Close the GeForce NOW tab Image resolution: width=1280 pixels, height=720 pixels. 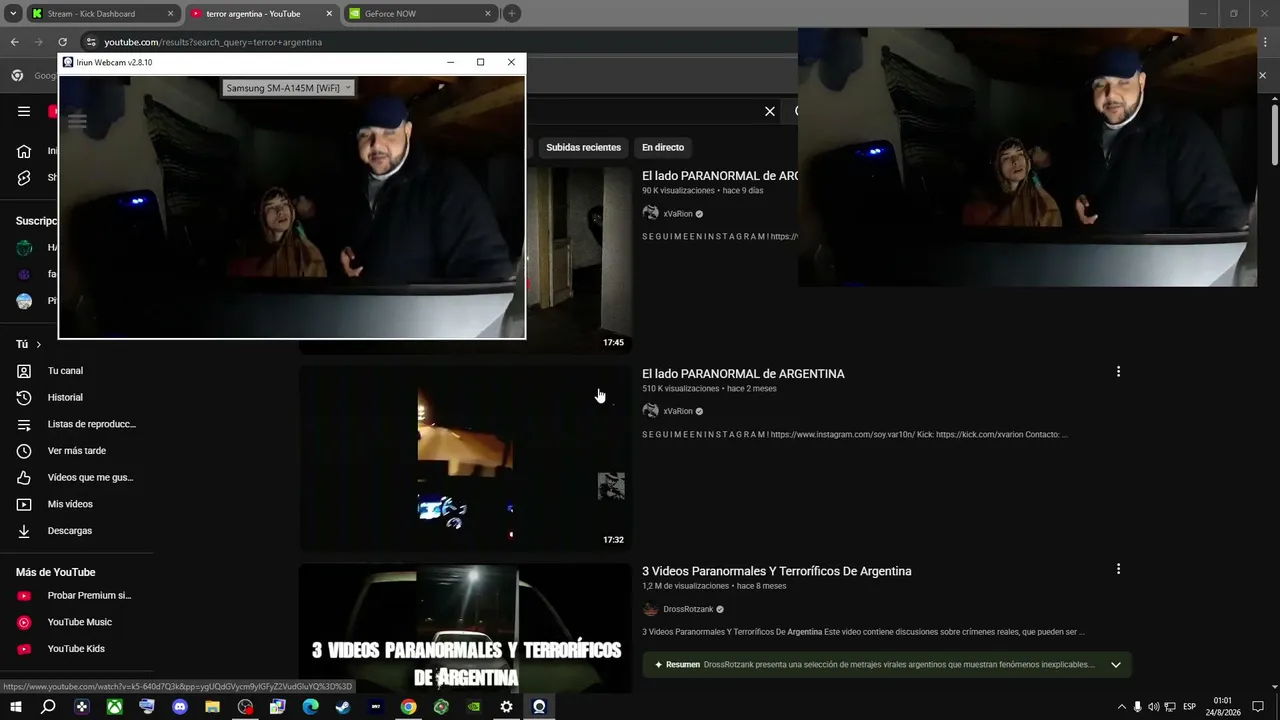(x=488, y=14)
